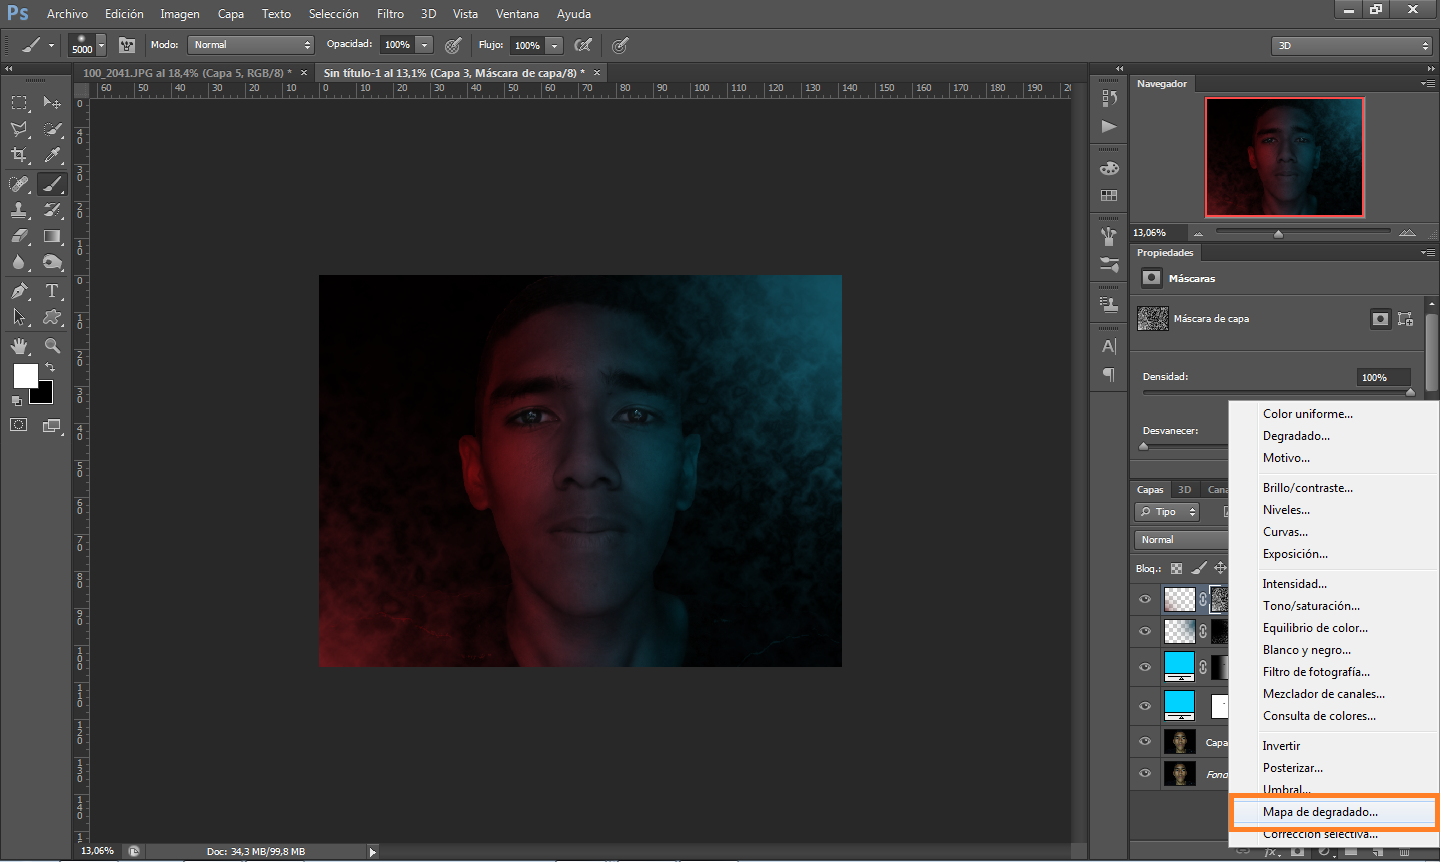Open the Flujo value dropdown arrow
The height and width of the screenshot is (862, 1440).
[x=555, y=45]
